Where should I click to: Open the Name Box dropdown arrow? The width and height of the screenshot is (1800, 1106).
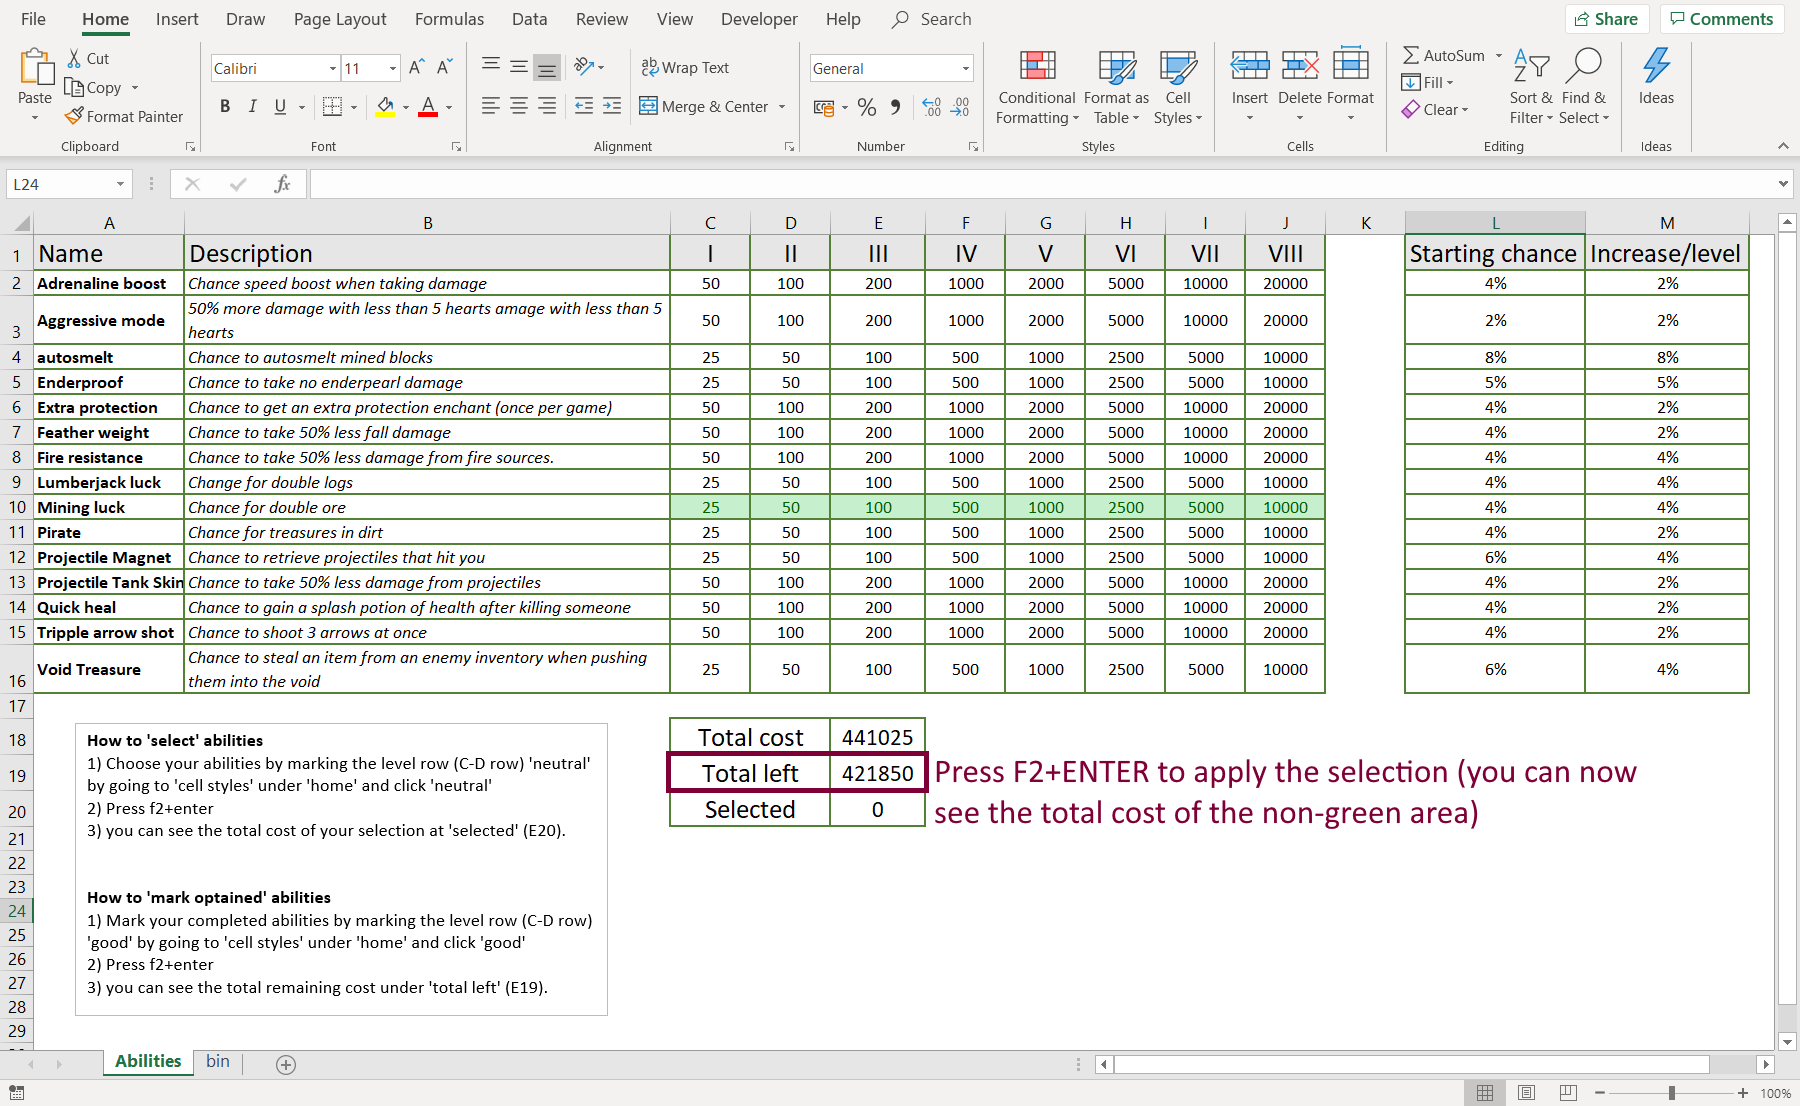[x=120, y=184]
